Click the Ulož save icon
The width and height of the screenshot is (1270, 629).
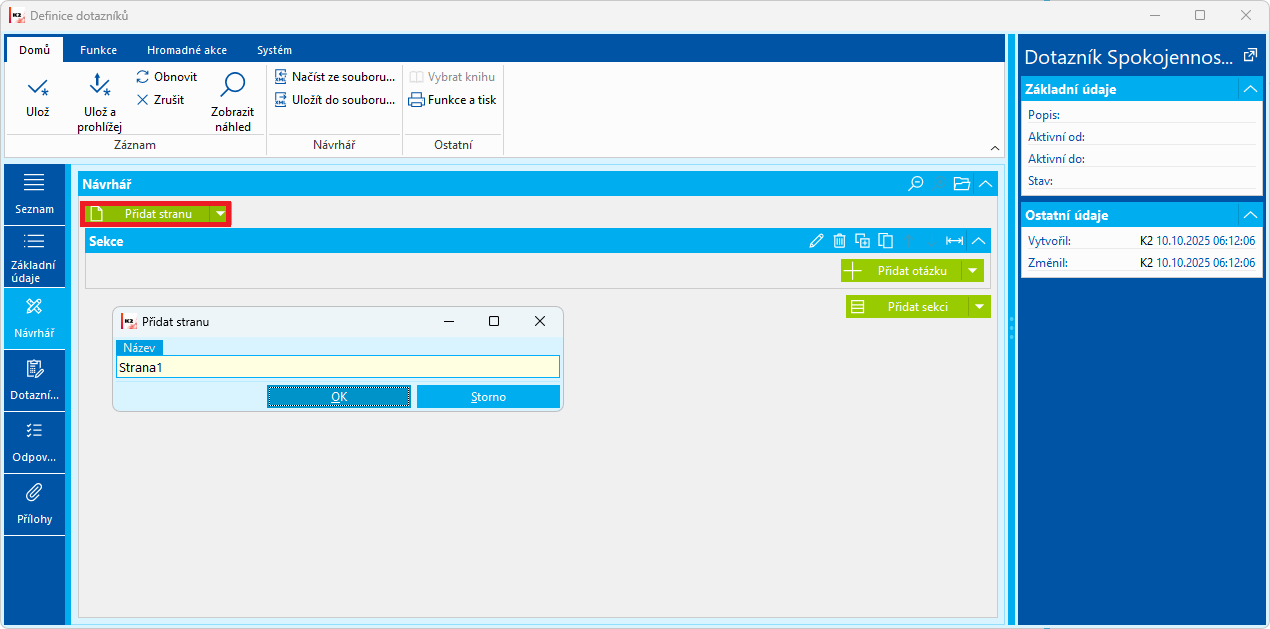(37, 87)
